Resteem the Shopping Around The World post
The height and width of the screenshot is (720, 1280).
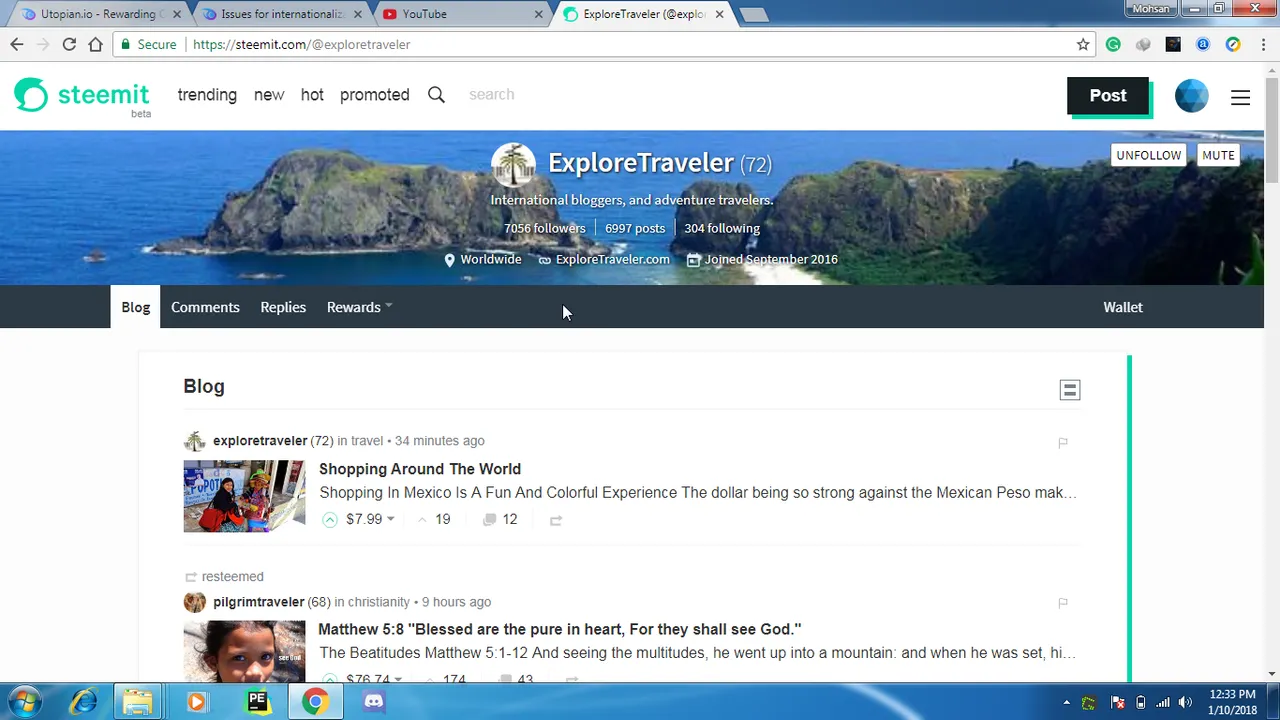point(556,520)
